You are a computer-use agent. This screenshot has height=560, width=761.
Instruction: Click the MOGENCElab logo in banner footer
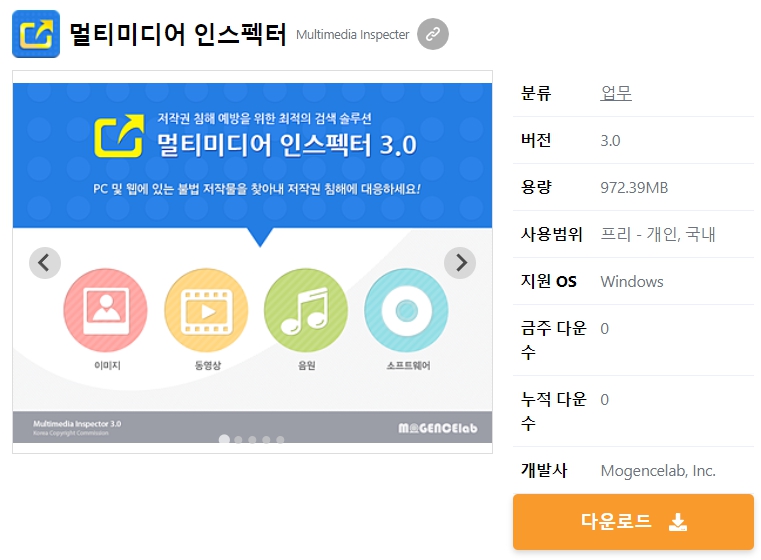(x=438, y=428)
